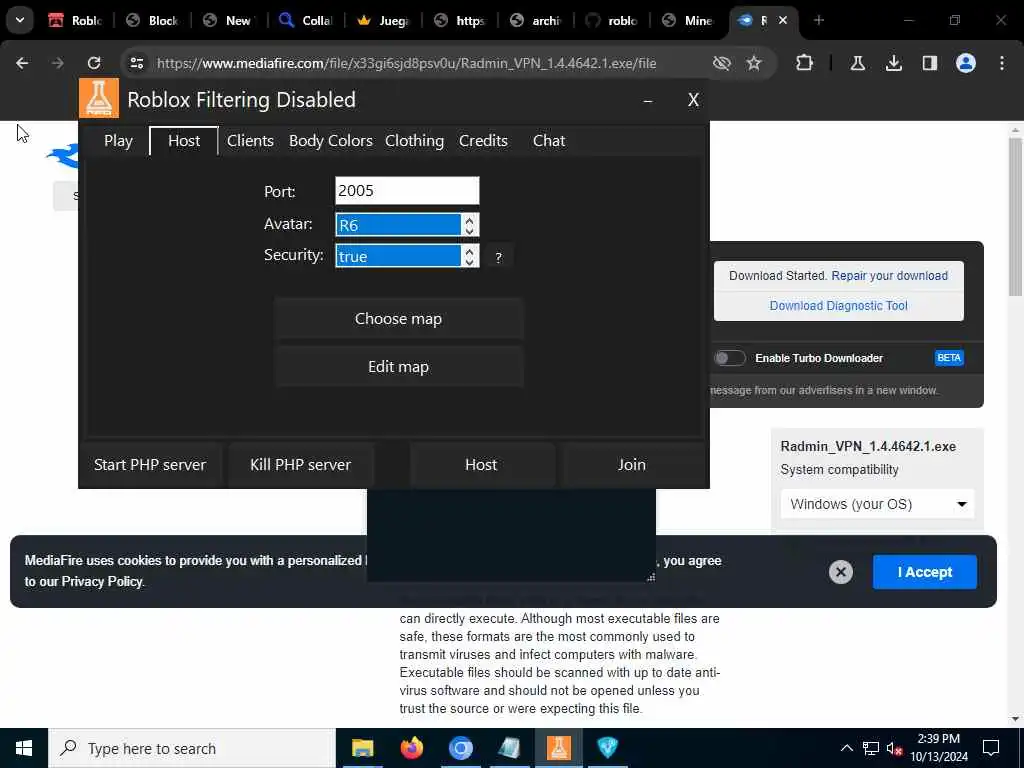
Task: Click the Host button in the bottom row
Action: [x=481, y=464]
